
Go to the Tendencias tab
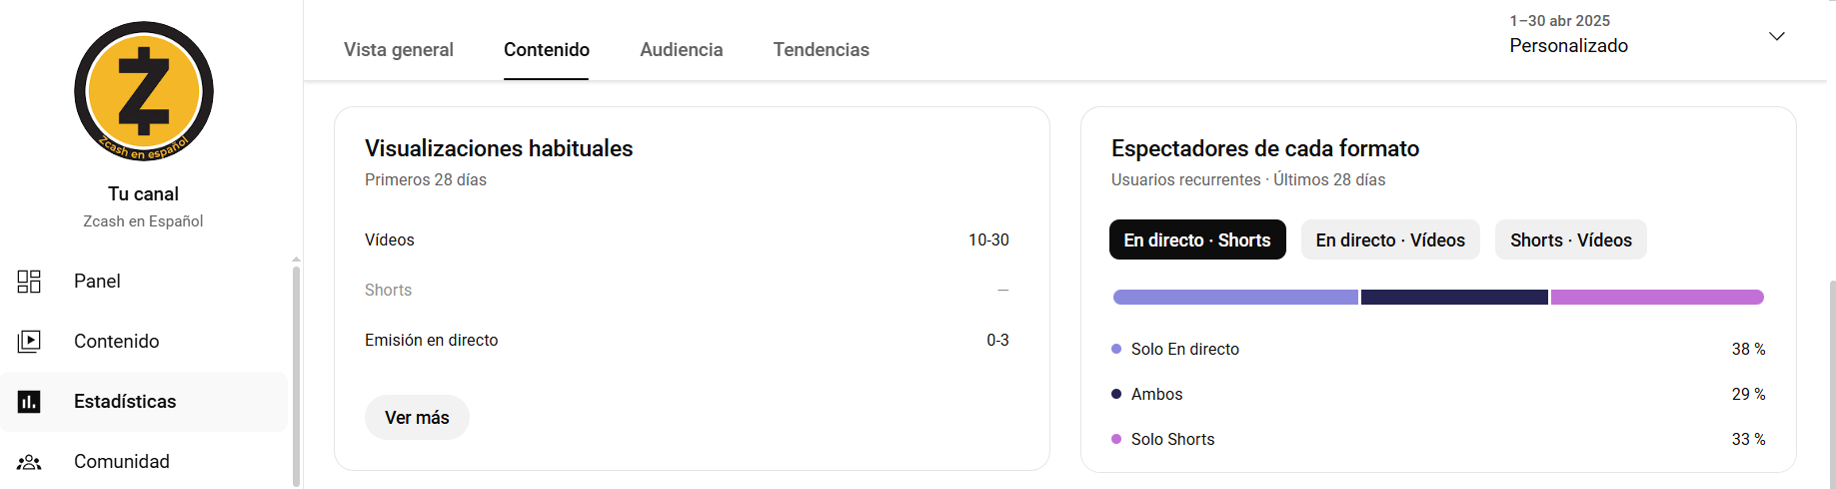click(821, 49)
